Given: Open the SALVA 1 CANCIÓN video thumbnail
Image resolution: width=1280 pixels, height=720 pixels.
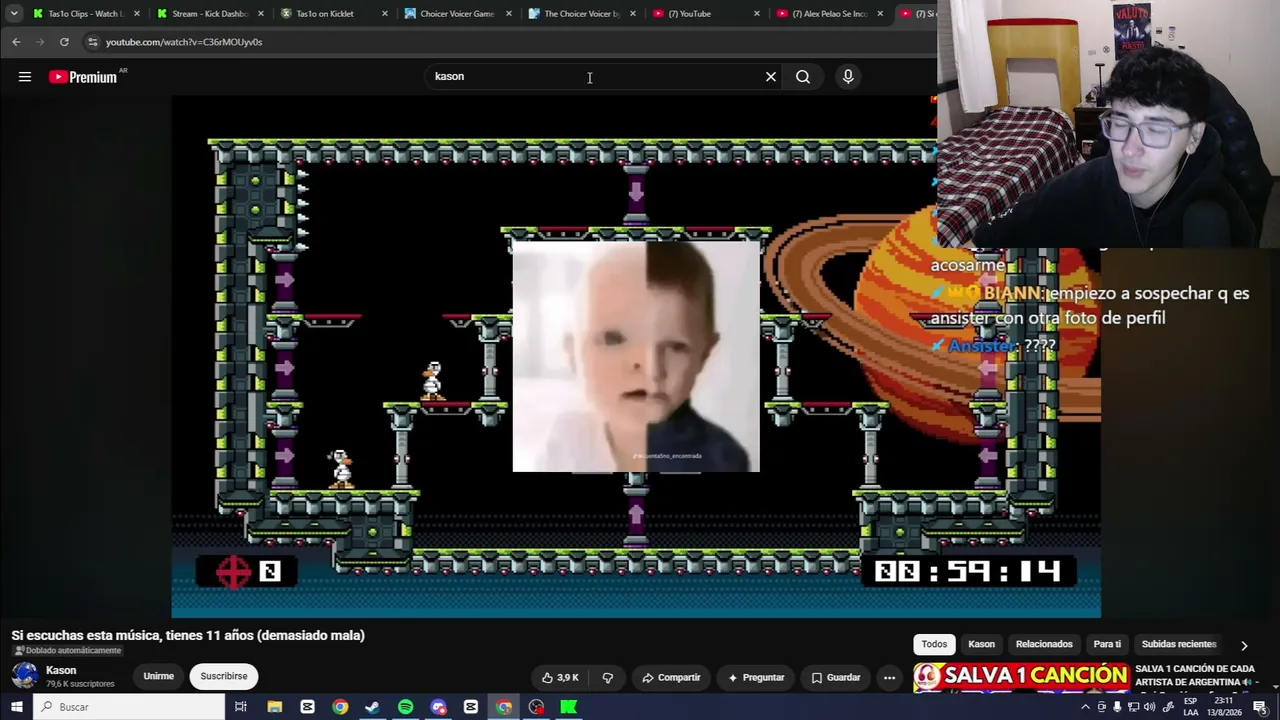Looking at the screenshot, I should (x=1021, y=677).
